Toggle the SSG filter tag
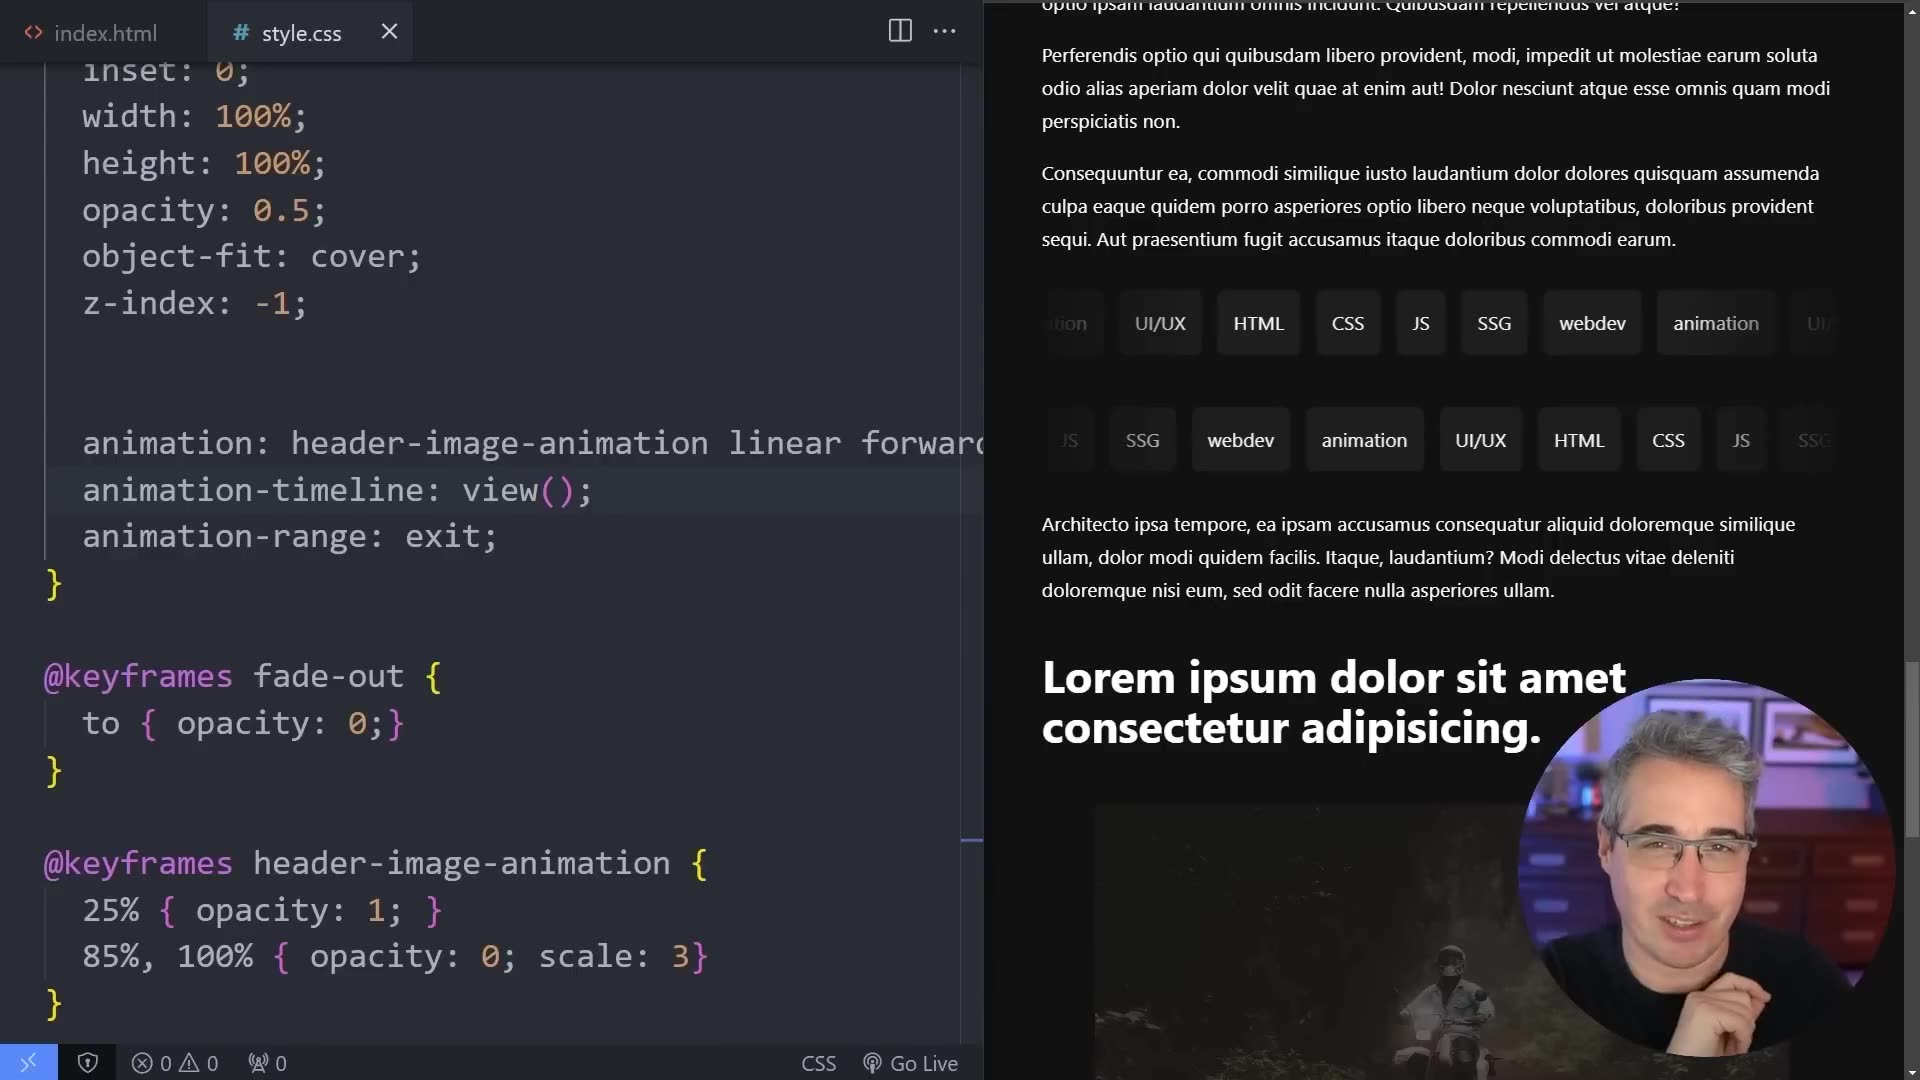Viewport: 1920px width, 1080px height. click(x=1494, y=322)
